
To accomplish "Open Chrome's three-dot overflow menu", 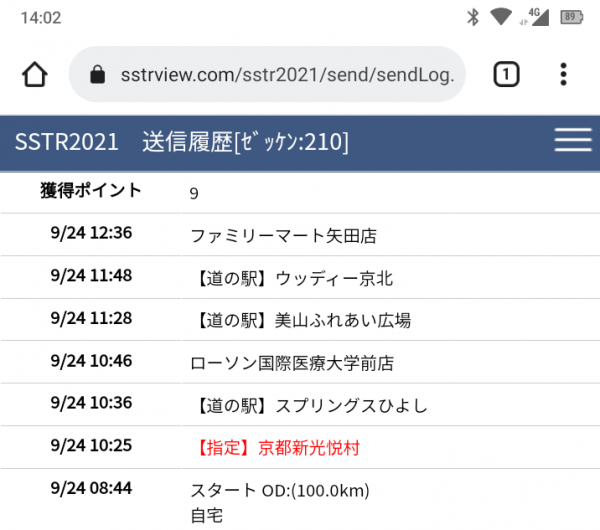I will [x=564, y=75].
